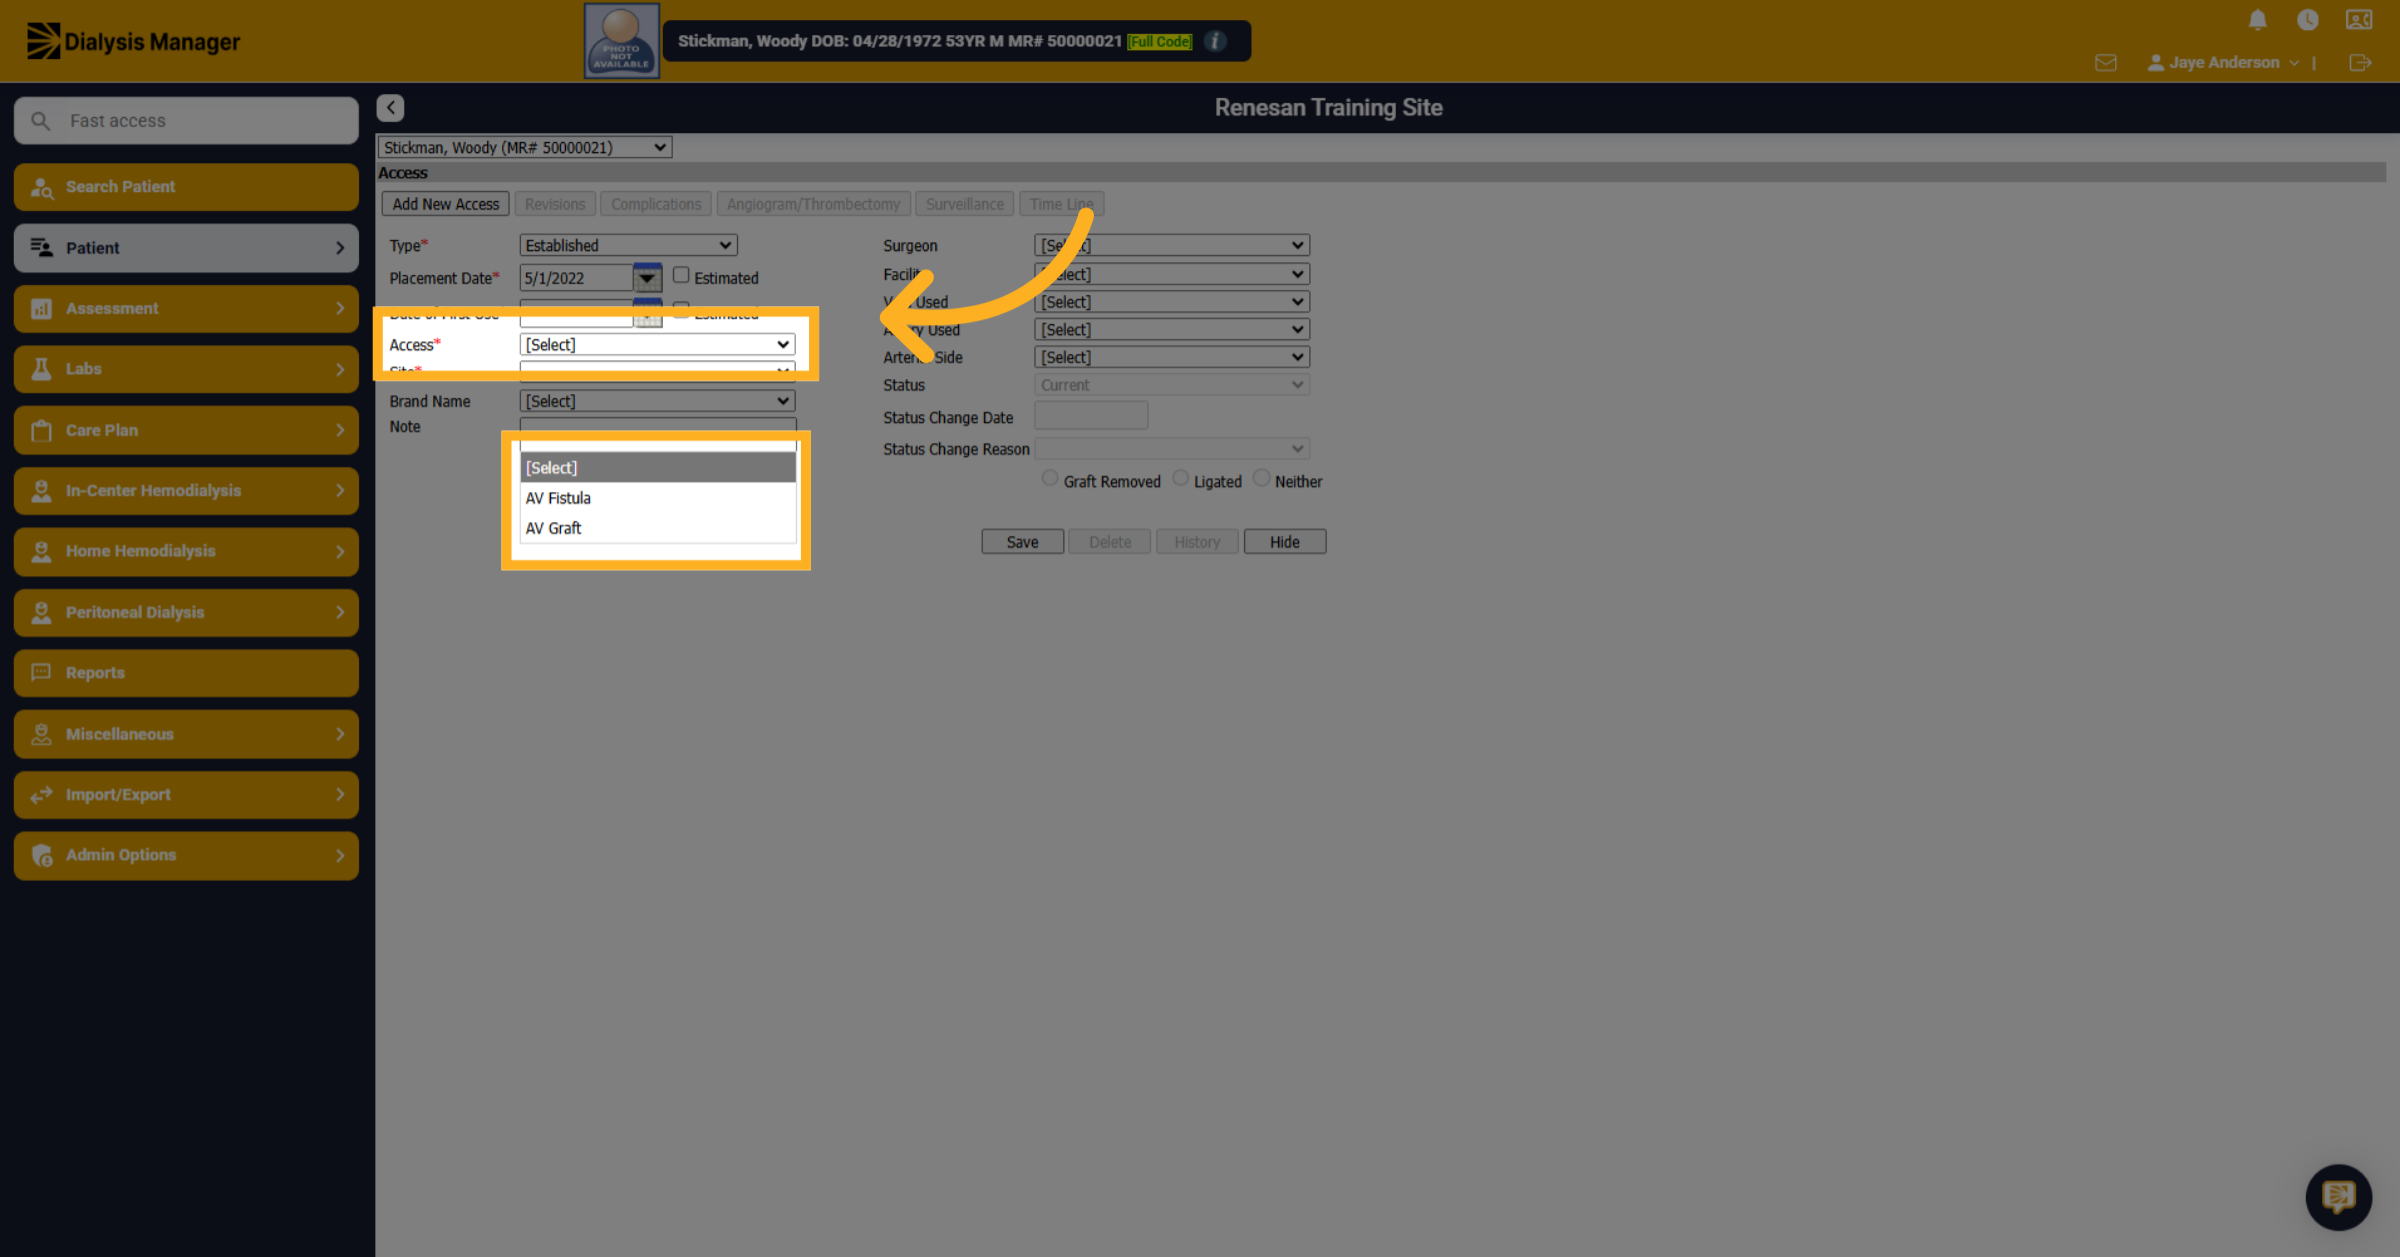Choose AV Fistula from the list
The height and width of the screenshot is (1257, 2400).
point(657,498)
